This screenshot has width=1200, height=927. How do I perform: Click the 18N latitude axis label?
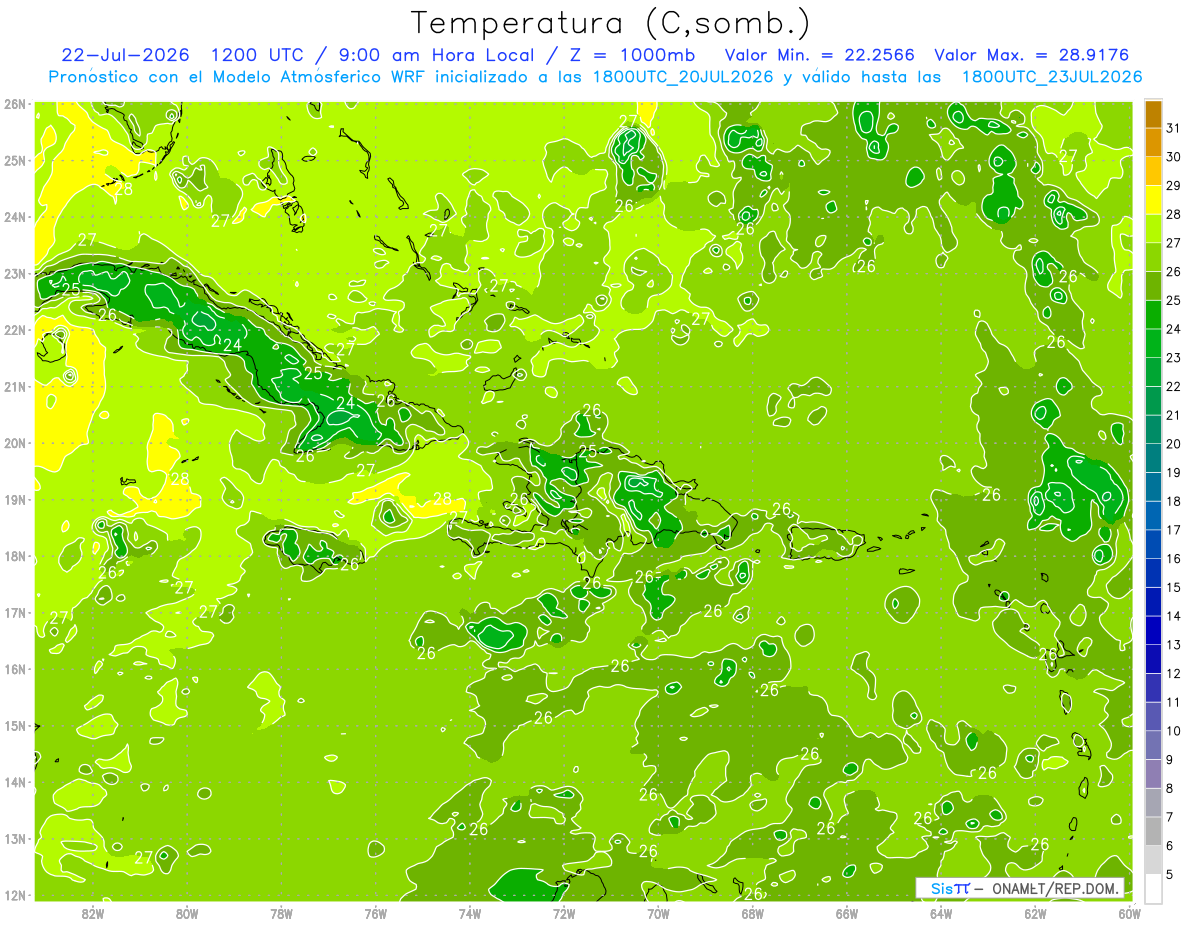[x=15, y=556]
